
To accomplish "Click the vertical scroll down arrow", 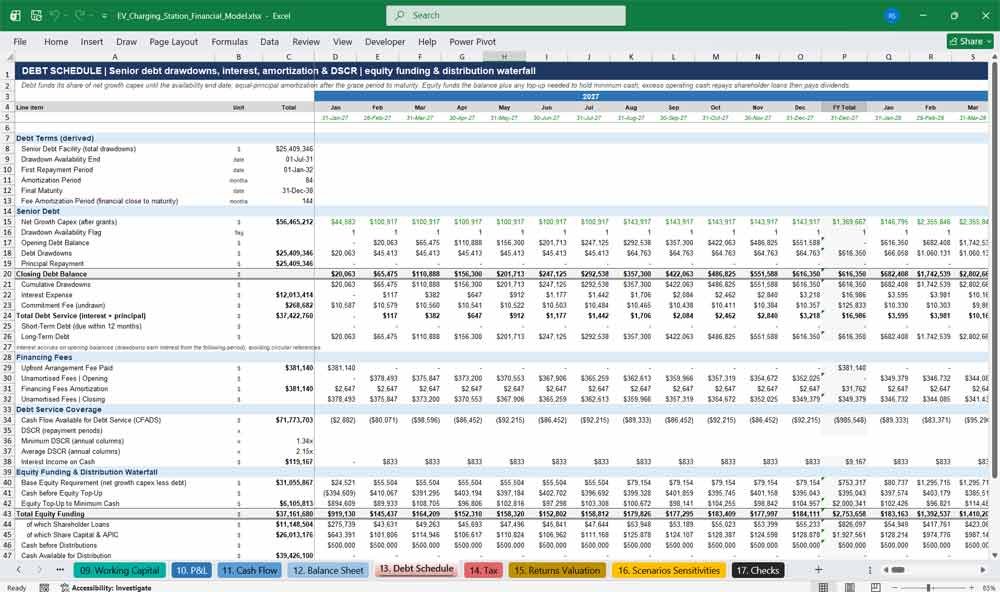I will pos(994,556).
